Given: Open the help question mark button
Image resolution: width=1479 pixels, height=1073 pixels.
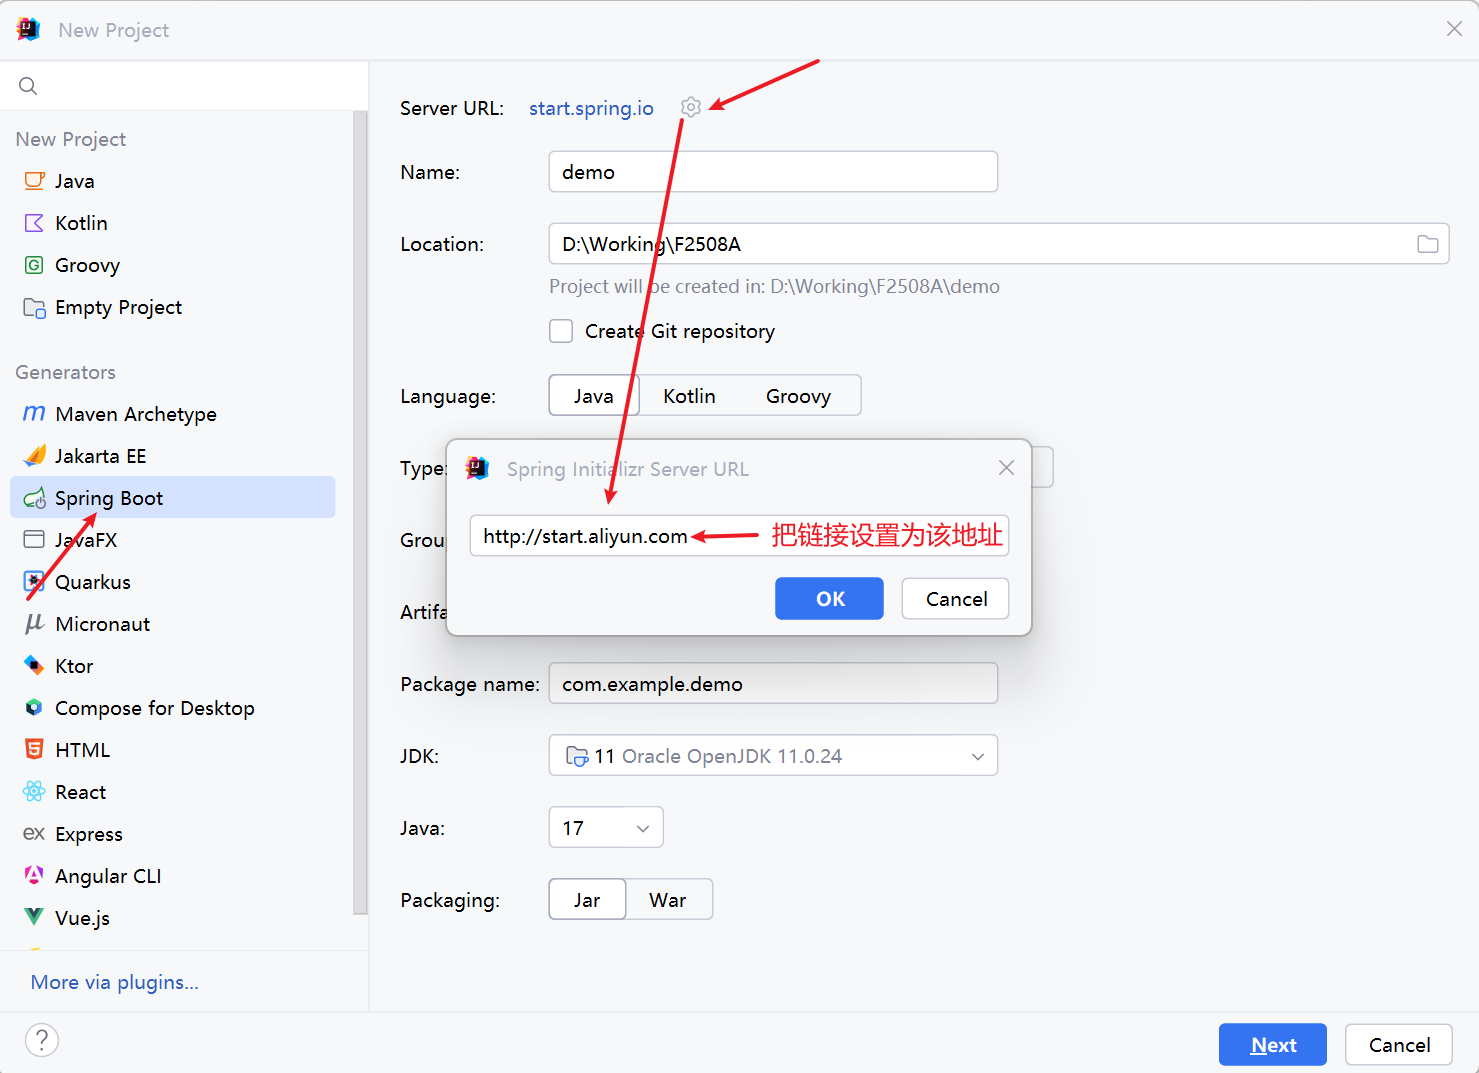Looking at the screenshot, I should point(42,1040).
